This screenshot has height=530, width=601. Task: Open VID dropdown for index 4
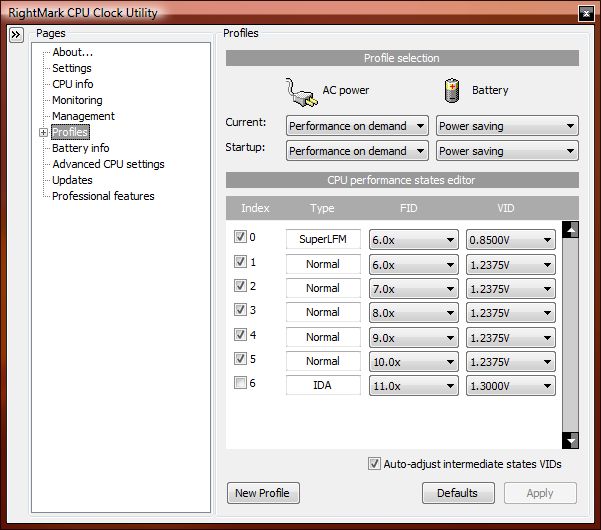click(x=511, y=338)
